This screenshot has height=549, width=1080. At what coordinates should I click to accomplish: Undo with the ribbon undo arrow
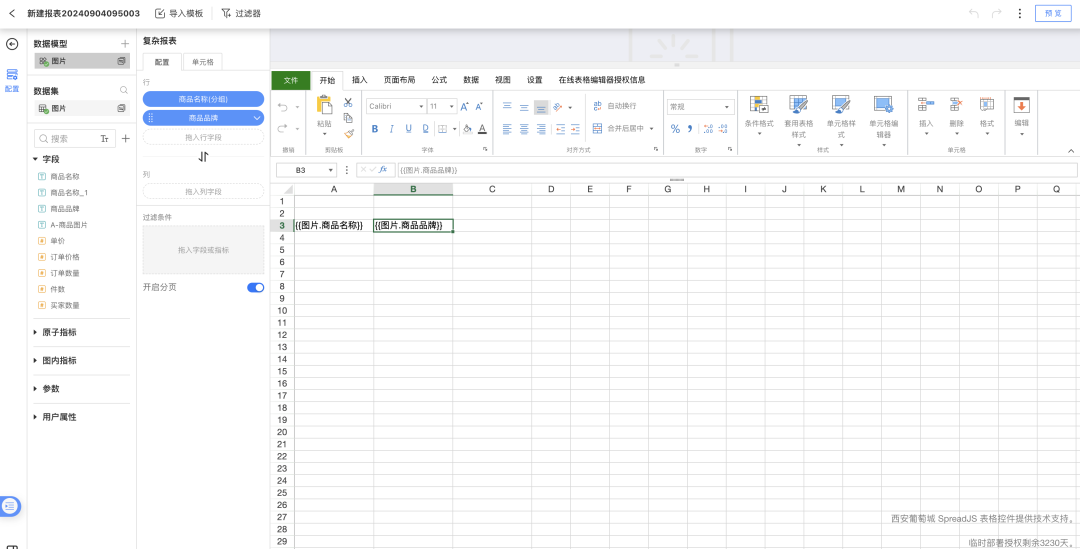tap(283, 107)
